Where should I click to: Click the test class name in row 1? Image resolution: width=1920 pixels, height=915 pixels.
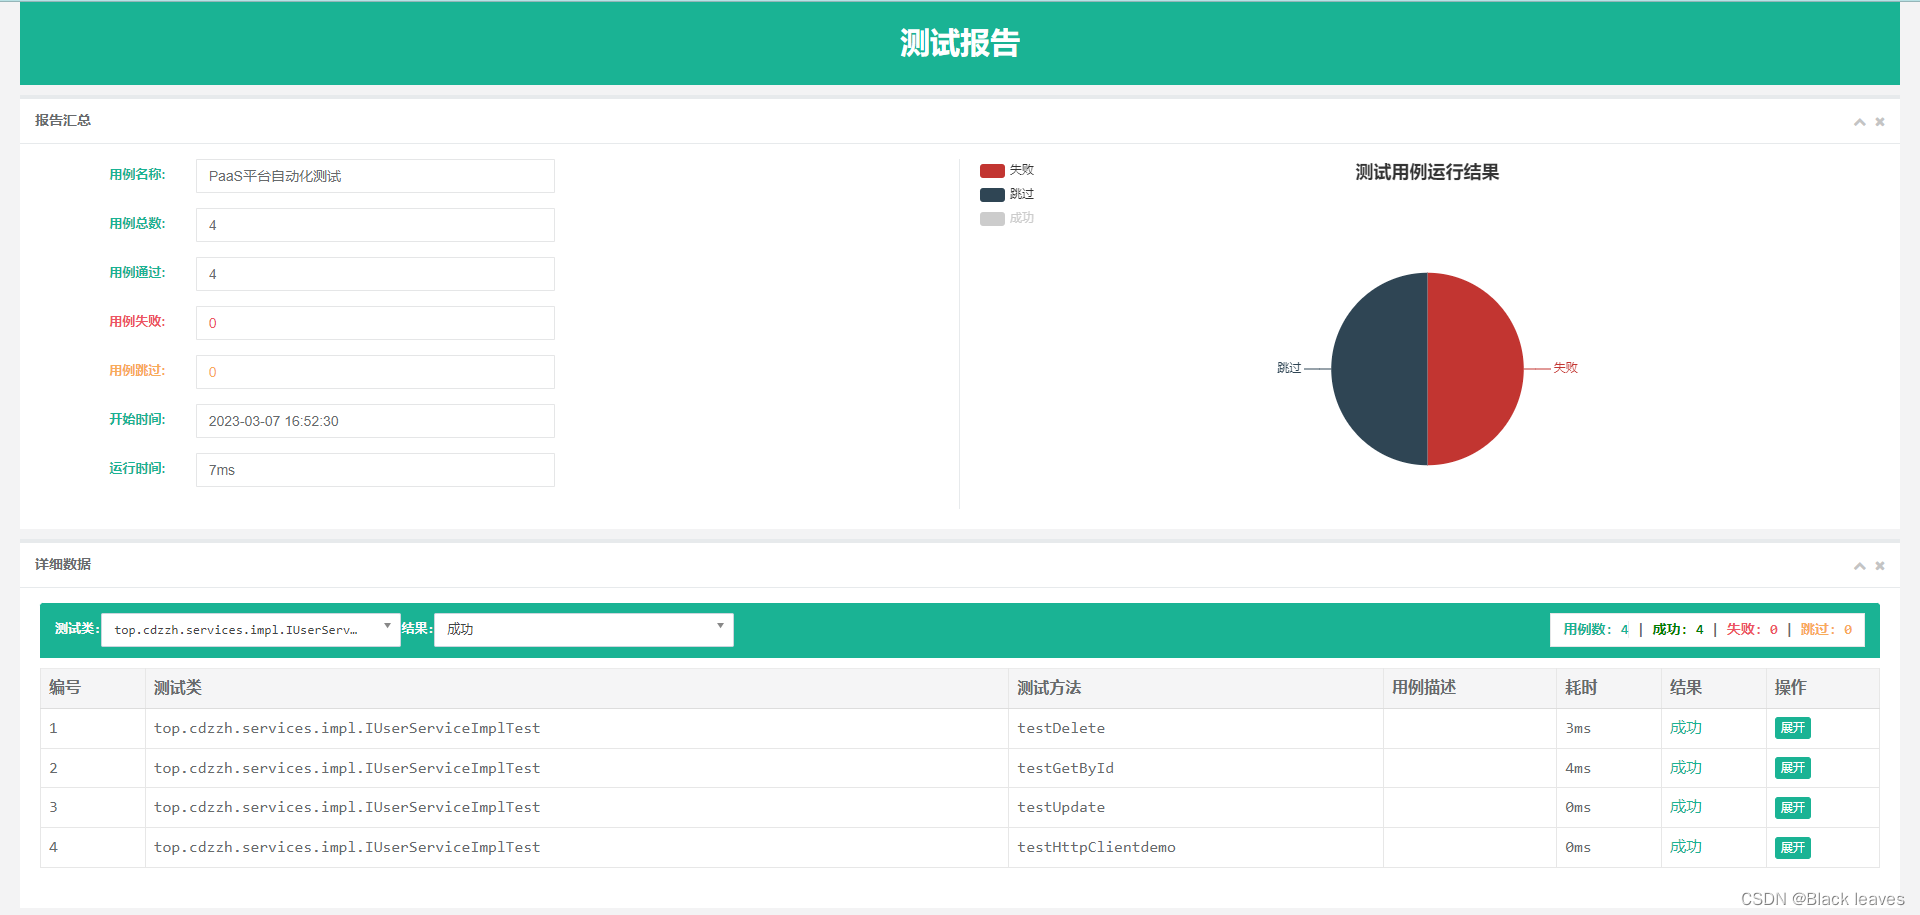click(x=347, y=728)
